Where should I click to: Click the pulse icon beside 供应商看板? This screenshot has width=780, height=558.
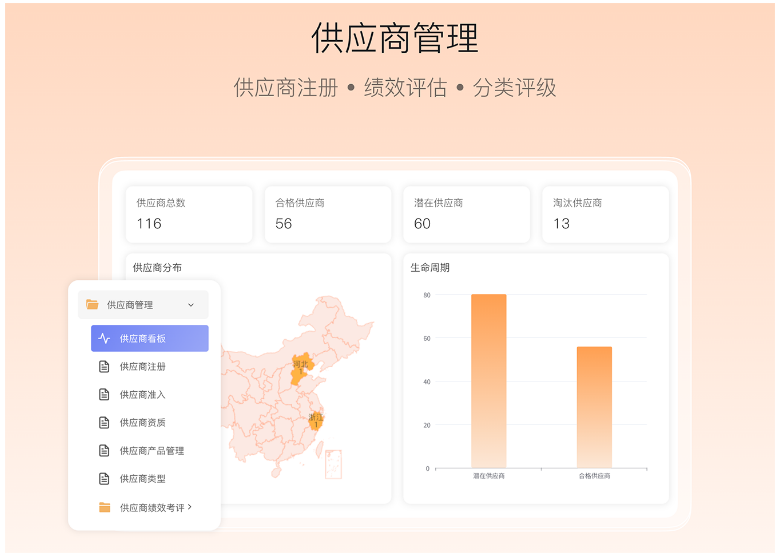pyautogui.click(x=104, y=339)
